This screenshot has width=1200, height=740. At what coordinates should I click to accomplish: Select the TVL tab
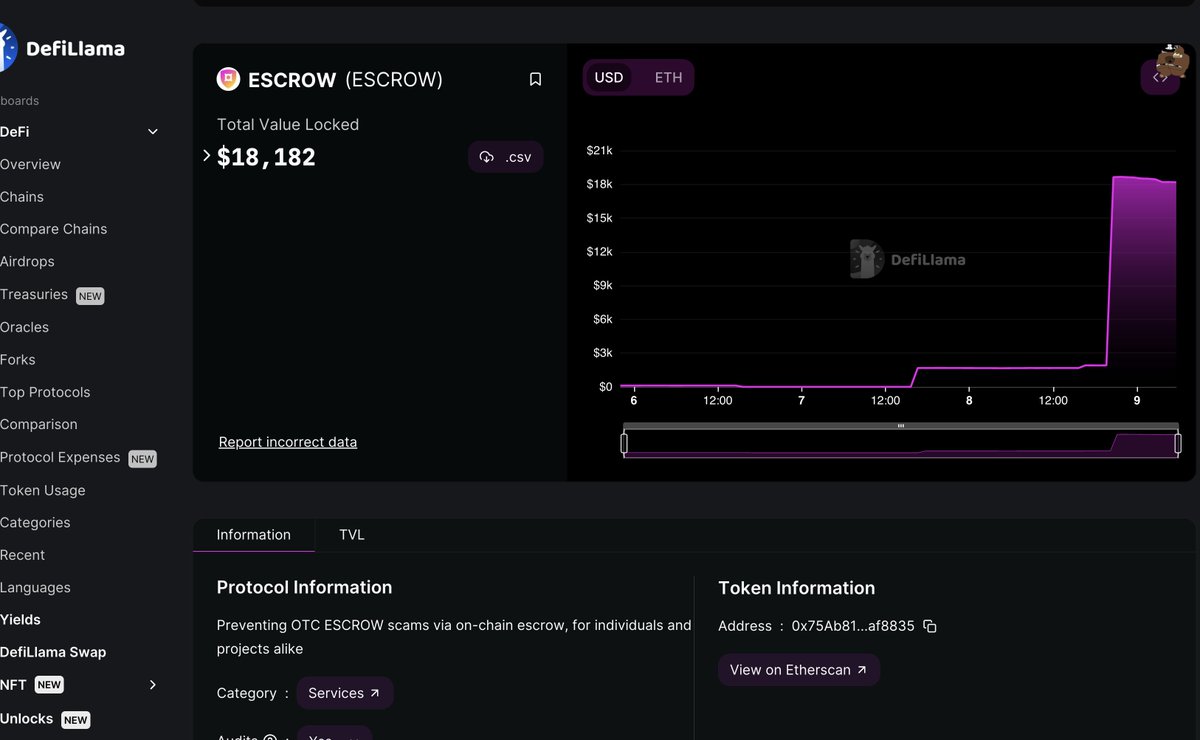pyautogui.click(x=352, y=535)
